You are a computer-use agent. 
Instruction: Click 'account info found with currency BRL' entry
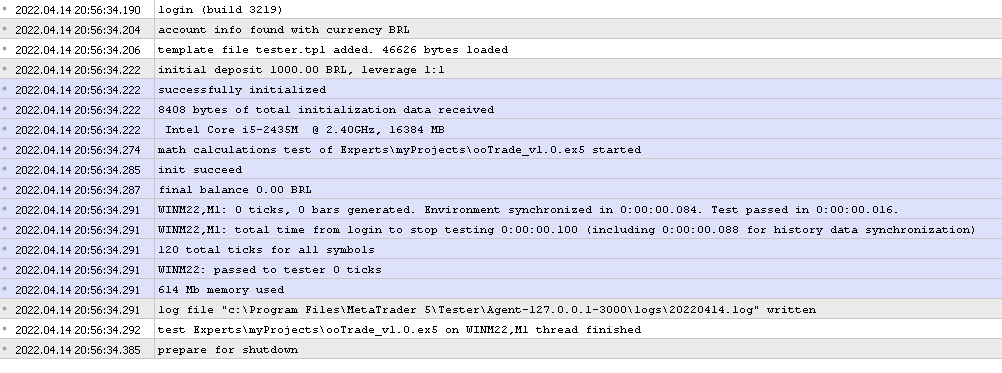click(284, 30)
